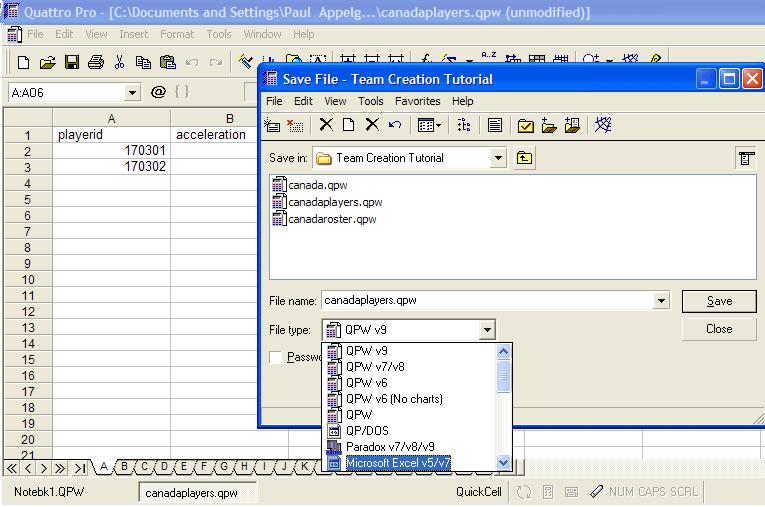Click the Save disk icon in main toolbar

coord(71,62)
